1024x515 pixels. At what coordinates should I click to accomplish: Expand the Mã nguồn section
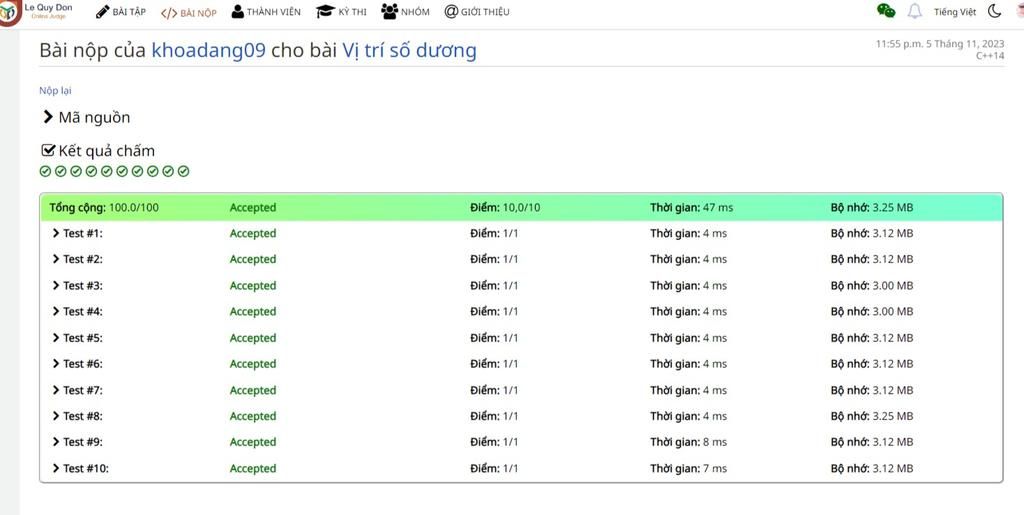coord(86,117)
